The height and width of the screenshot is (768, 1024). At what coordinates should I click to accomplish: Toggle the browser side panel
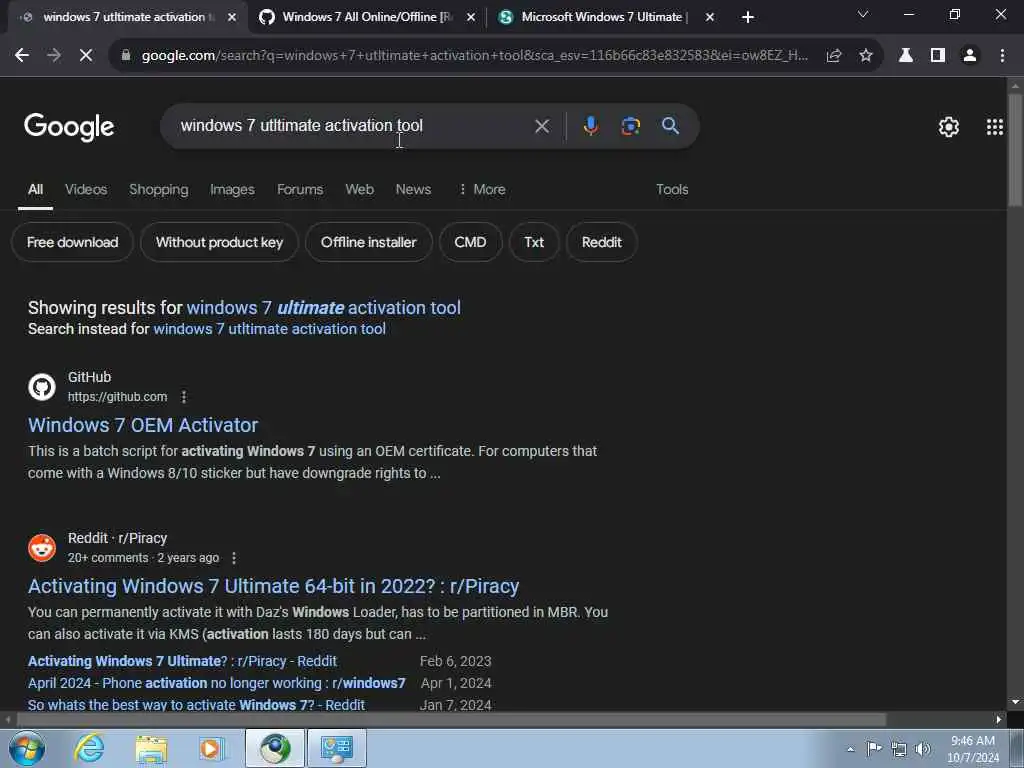pyautogui.click(x=938, y=56)
